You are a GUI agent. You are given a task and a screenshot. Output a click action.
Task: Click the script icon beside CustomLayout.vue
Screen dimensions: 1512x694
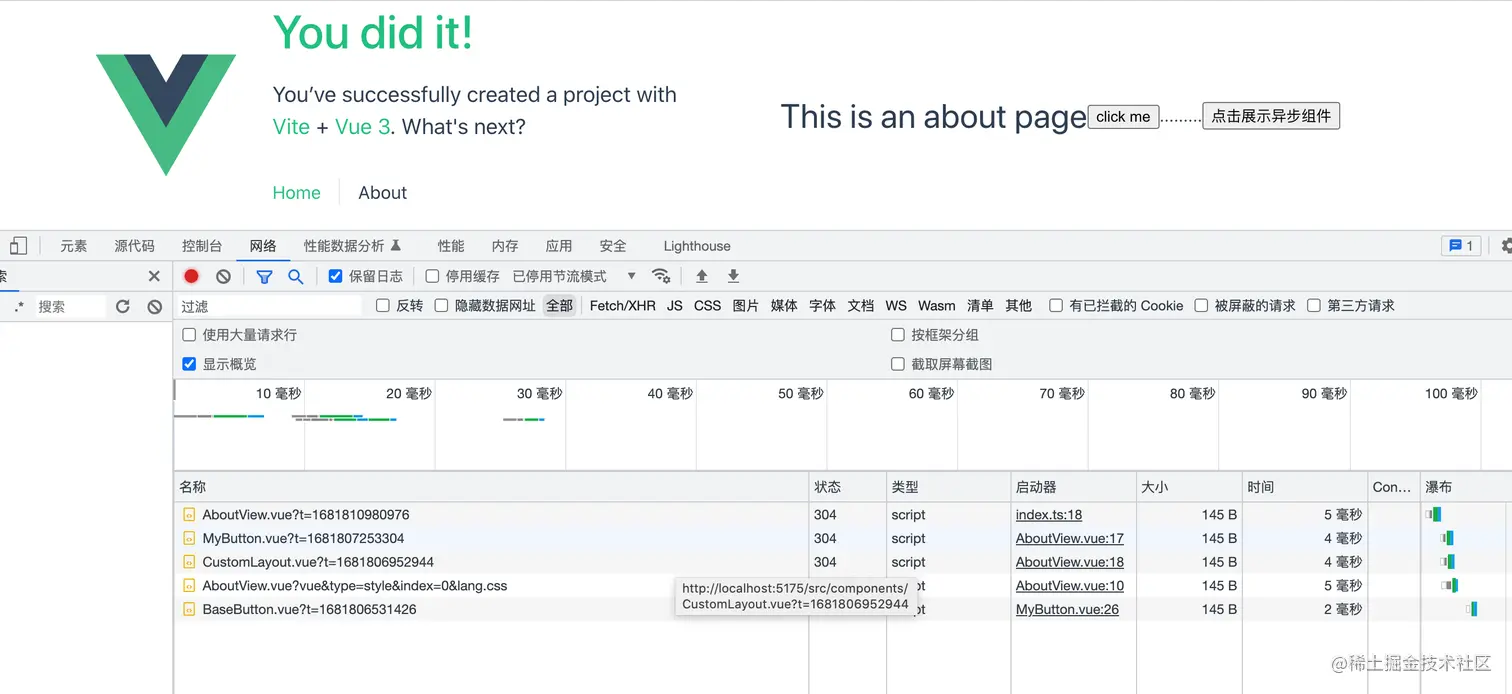coord(189,563)
